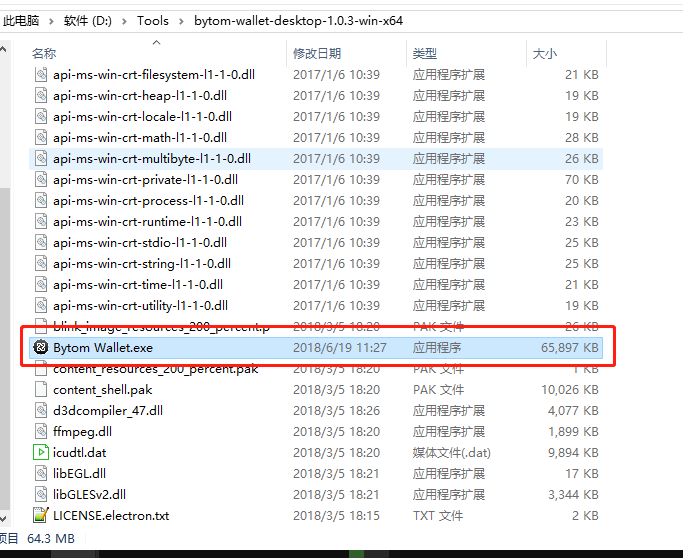Click the api-ms-win-crt-utility dll icon

41,305
